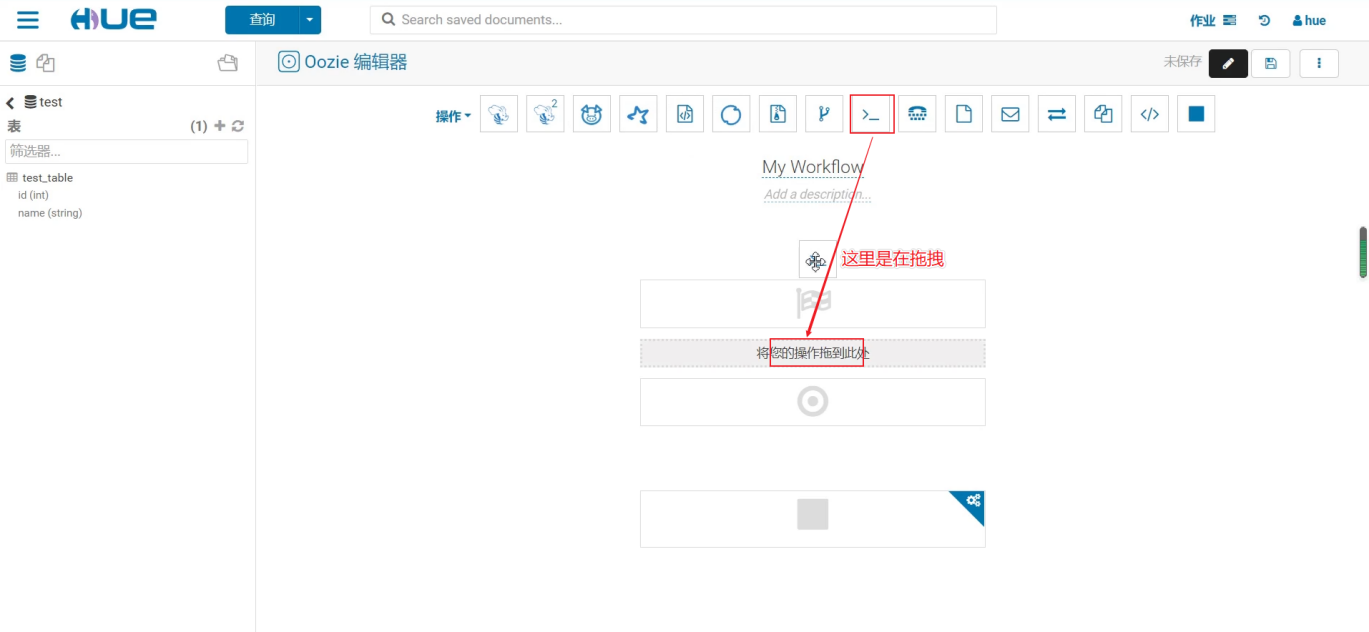
Task: Open job history clock icon
Action: (1264, 20)
